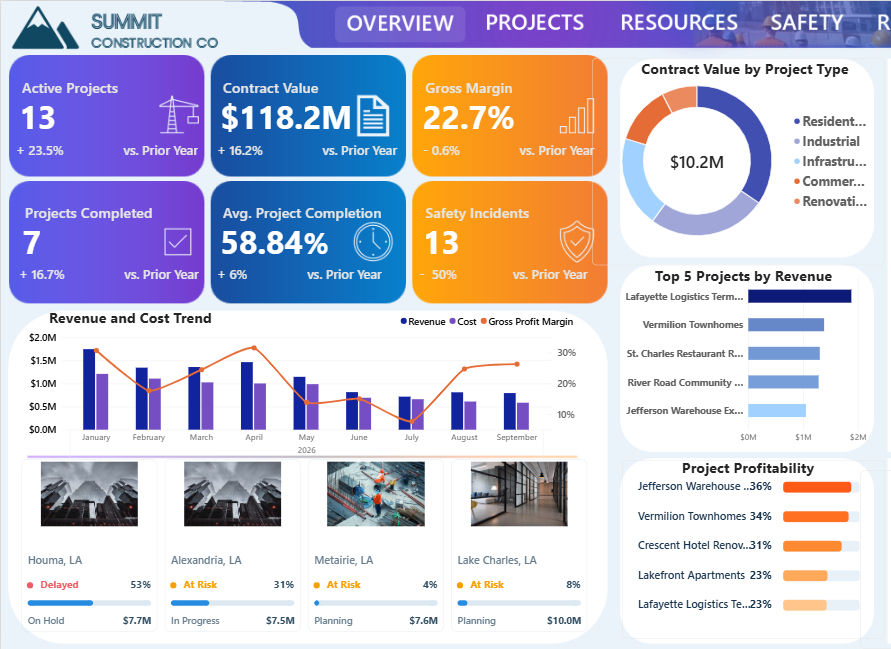Click the $7.7M value on Houma card

[137, 621]
